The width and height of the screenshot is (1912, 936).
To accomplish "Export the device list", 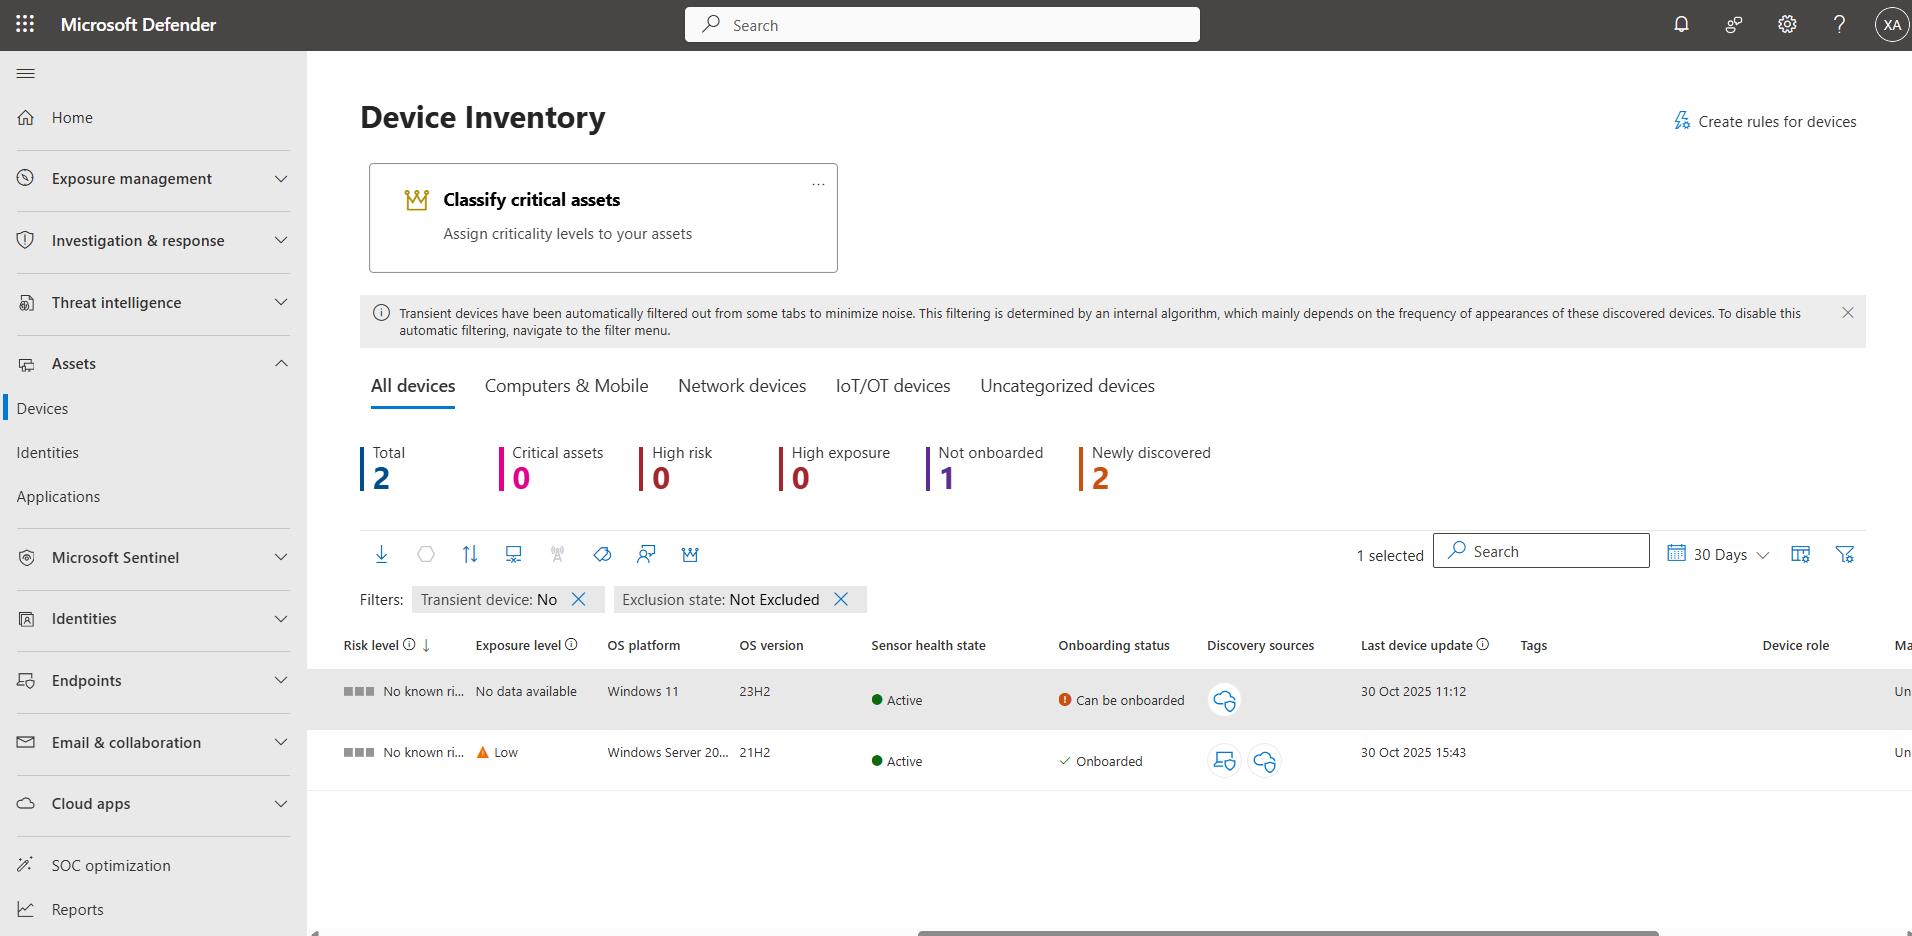I will click(381, 554).
